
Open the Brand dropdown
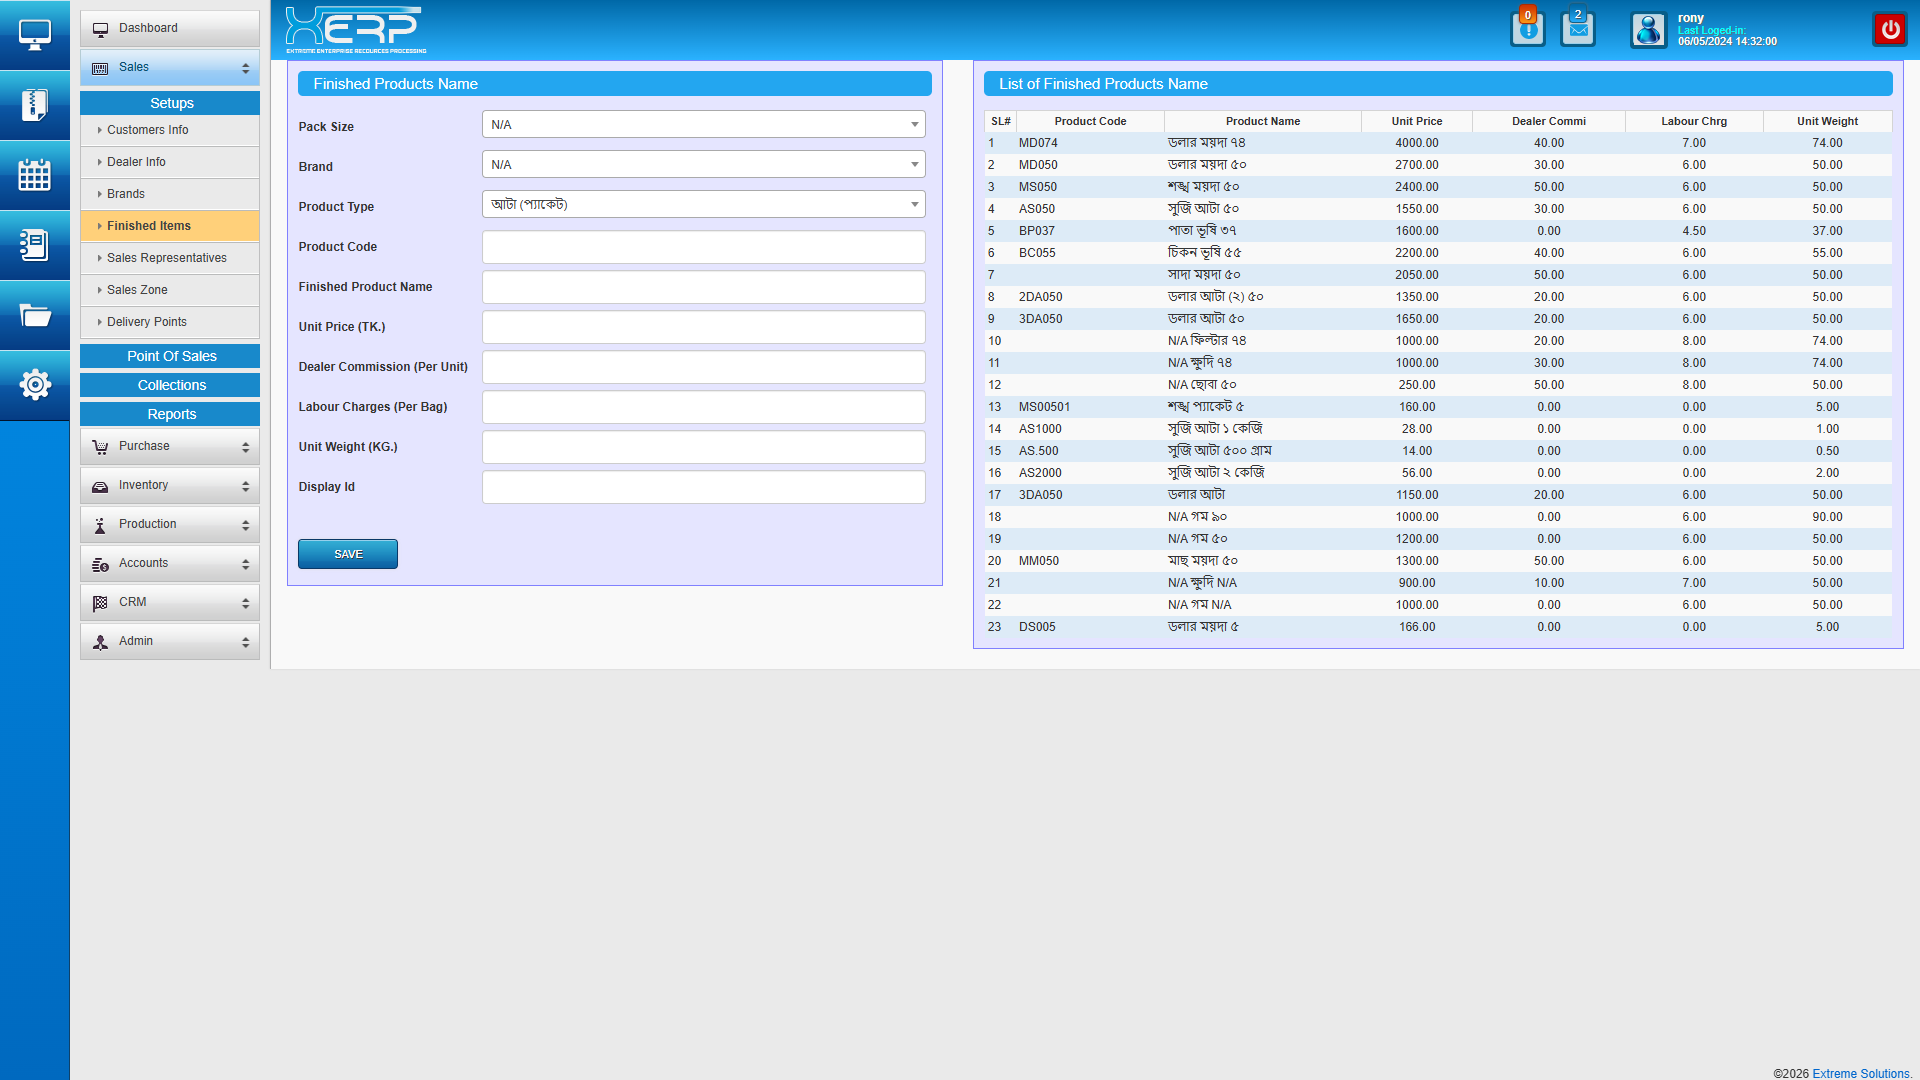703,165
